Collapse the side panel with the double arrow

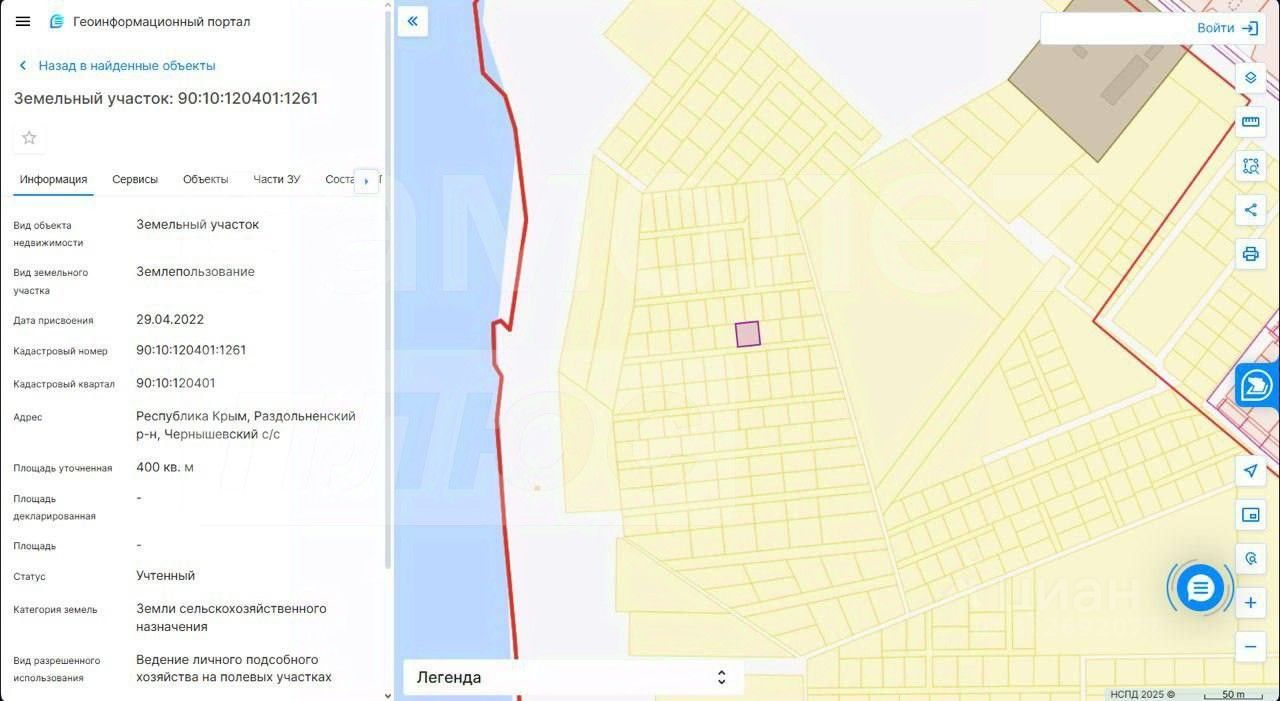point(412,21)
